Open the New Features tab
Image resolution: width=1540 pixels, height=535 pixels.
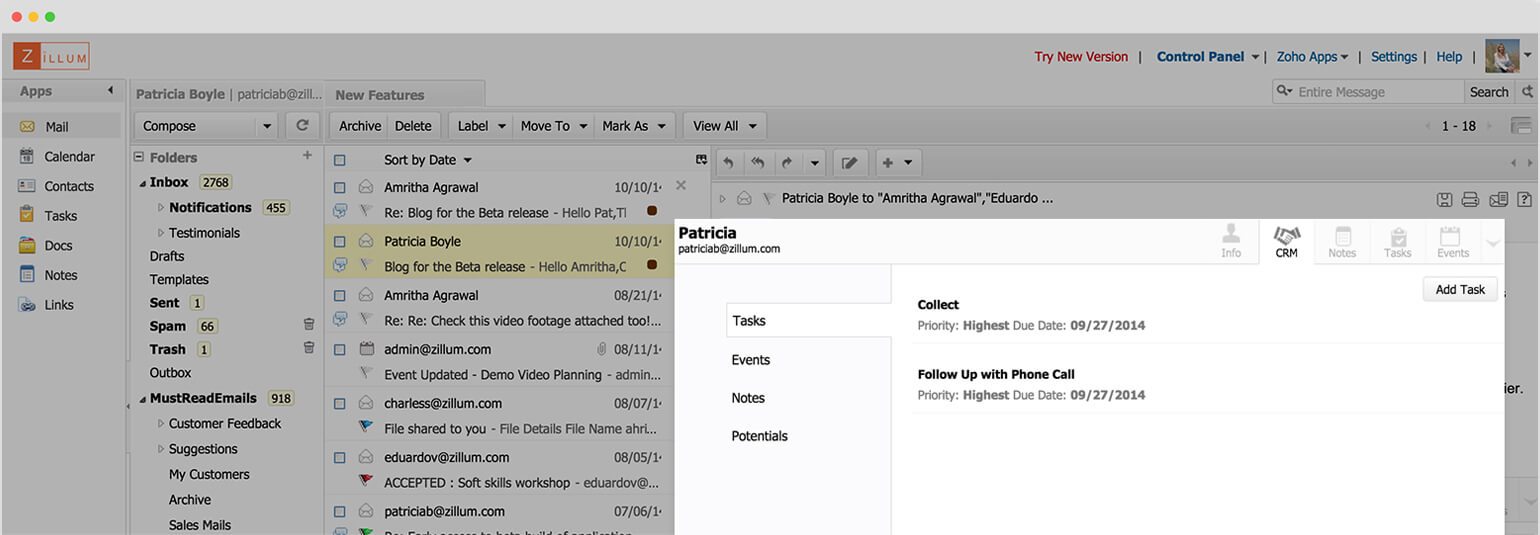pyautogui.click(x=405, y=95)
